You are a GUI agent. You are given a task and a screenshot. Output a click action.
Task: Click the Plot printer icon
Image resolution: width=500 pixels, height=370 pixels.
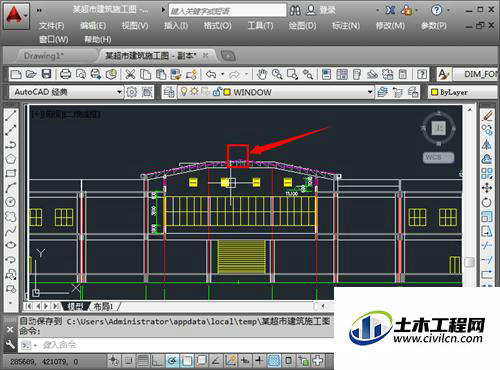pos(65,74)
